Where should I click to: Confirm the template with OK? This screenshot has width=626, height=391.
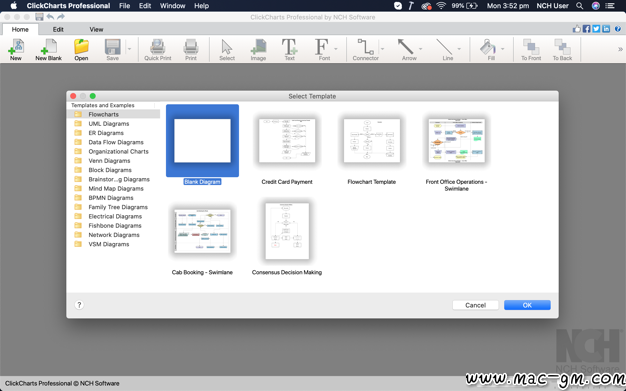pyautogui.click(x=527, y=305)
